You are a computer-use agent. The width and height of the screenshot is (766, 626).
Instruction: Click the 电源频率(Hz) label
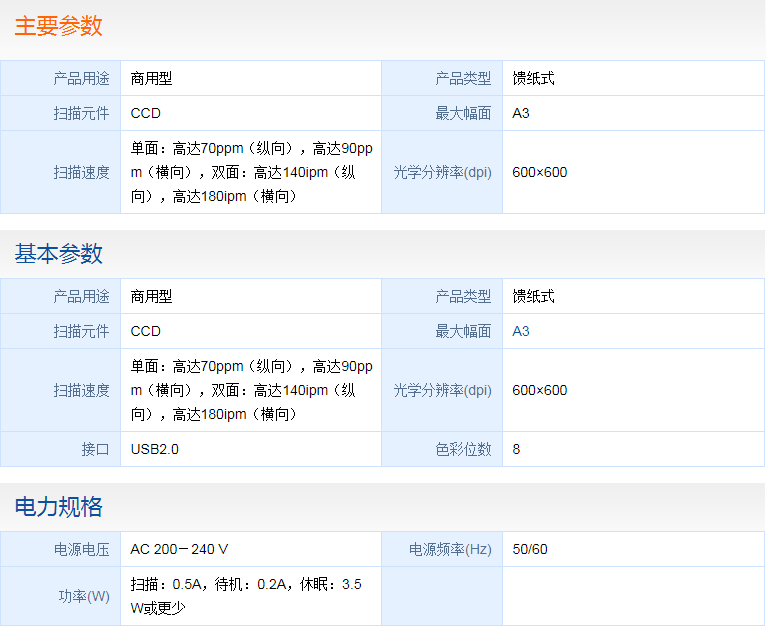(x=450, y=549)
